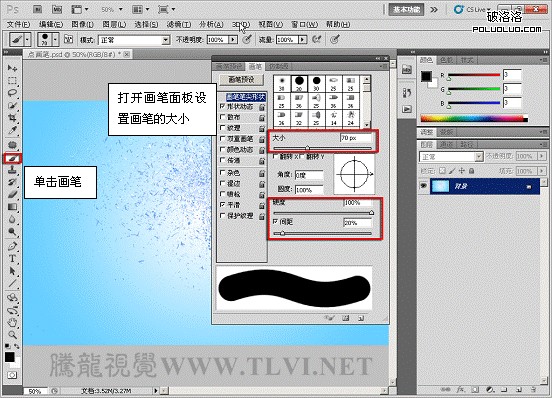Enable 颜色动态 checkbox
Image resolution: width=552 pixels, height=398 pixels.
pyautogui.click(x=222, y=149)
